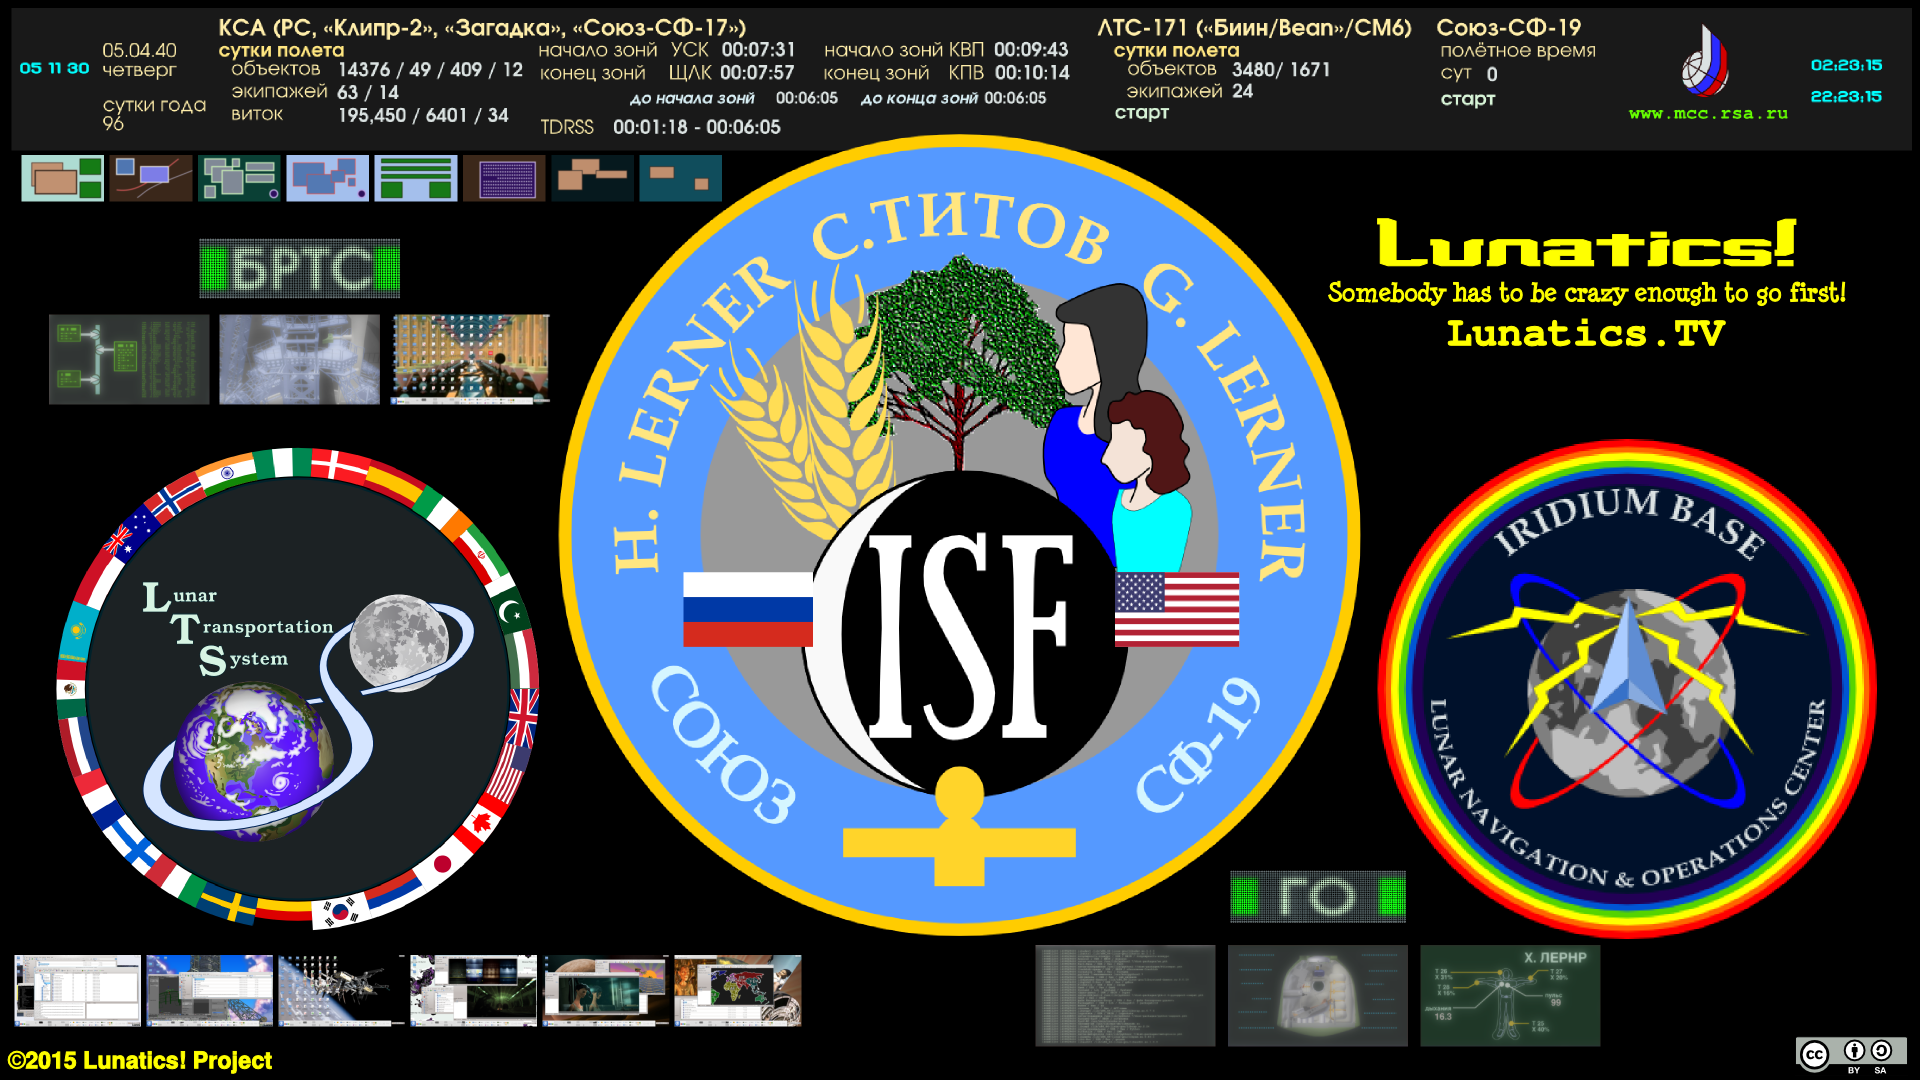Select the teal layout icon with two rectangles

click(x=680, y=179)
